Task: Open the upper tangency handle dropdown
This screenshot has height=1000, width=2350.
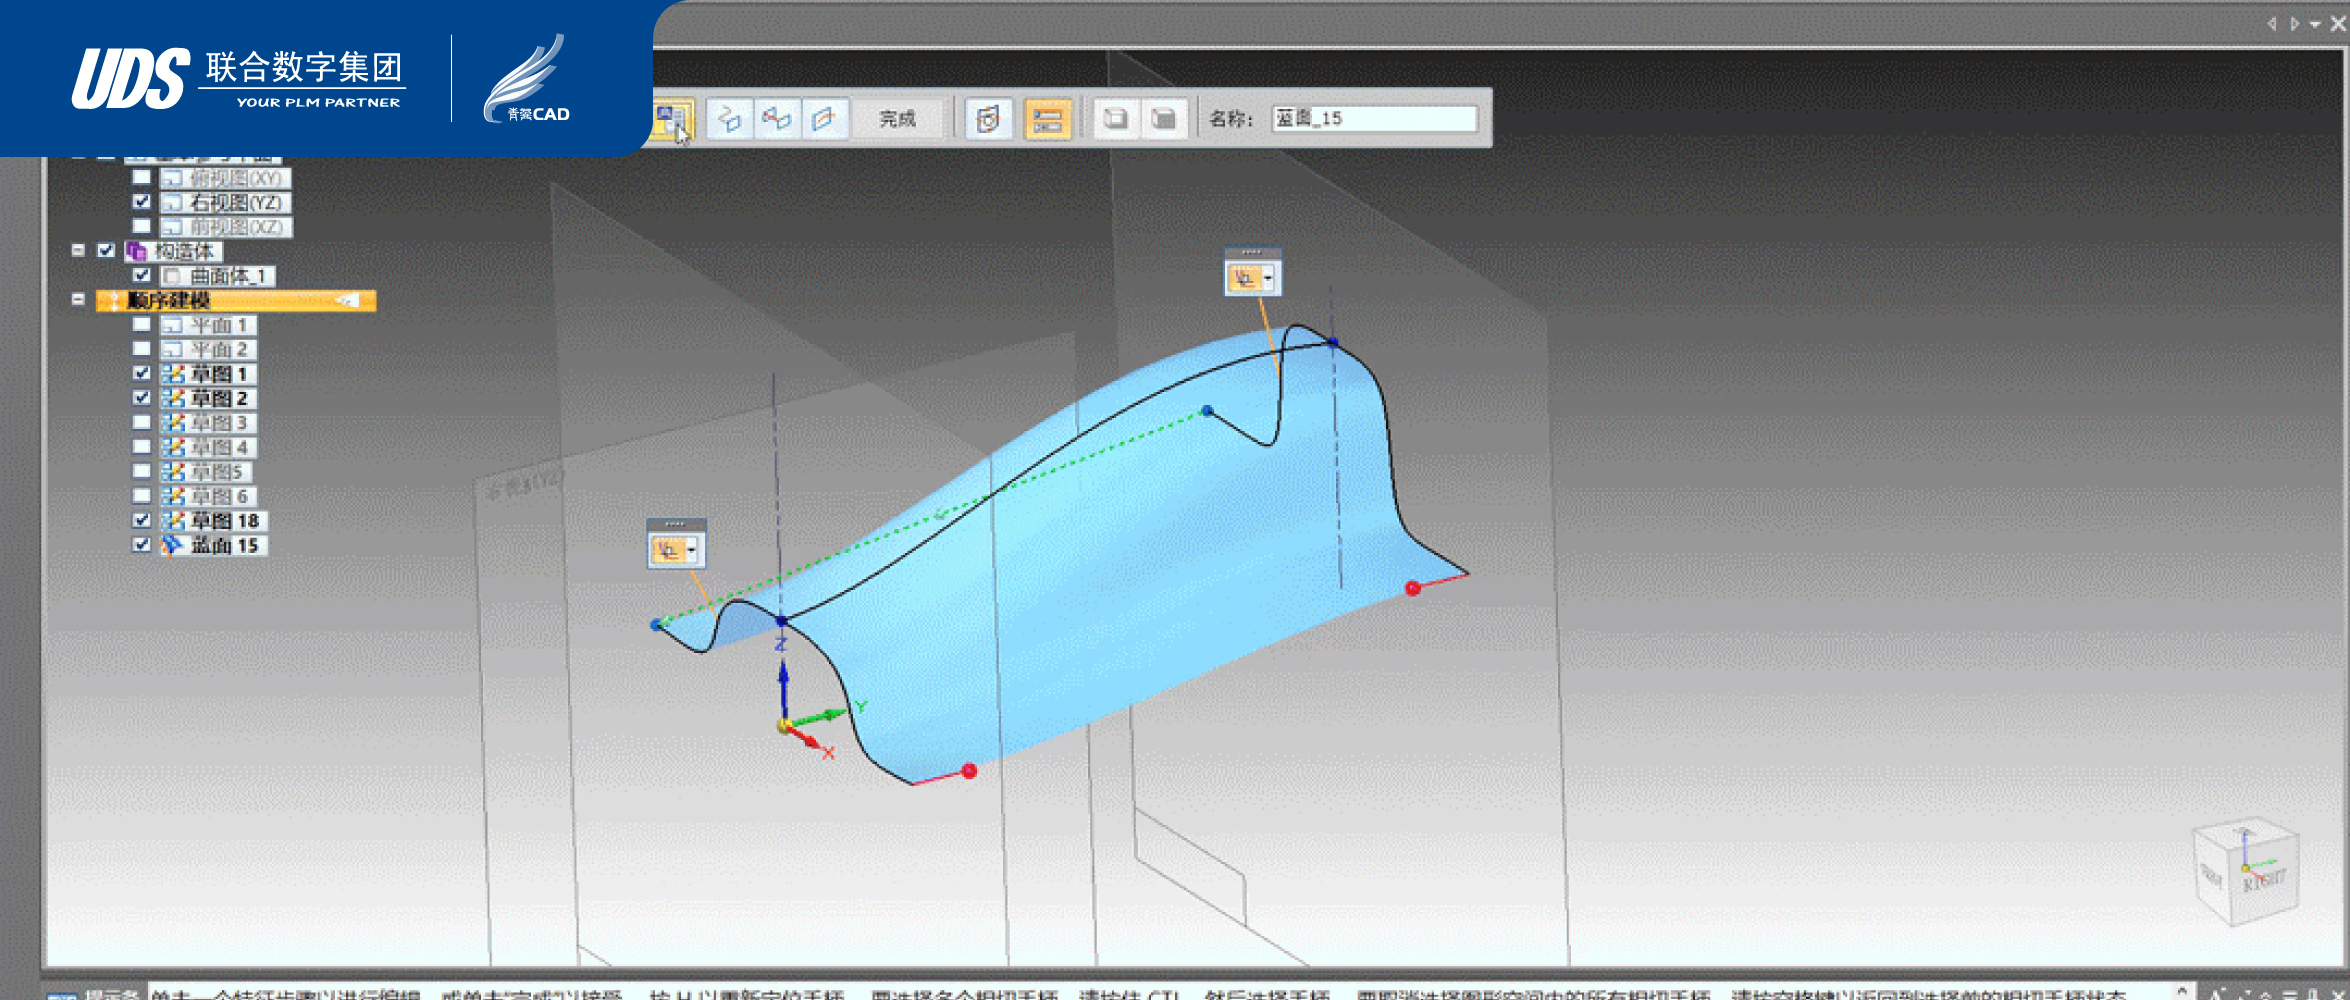Action: (1268, 278)
